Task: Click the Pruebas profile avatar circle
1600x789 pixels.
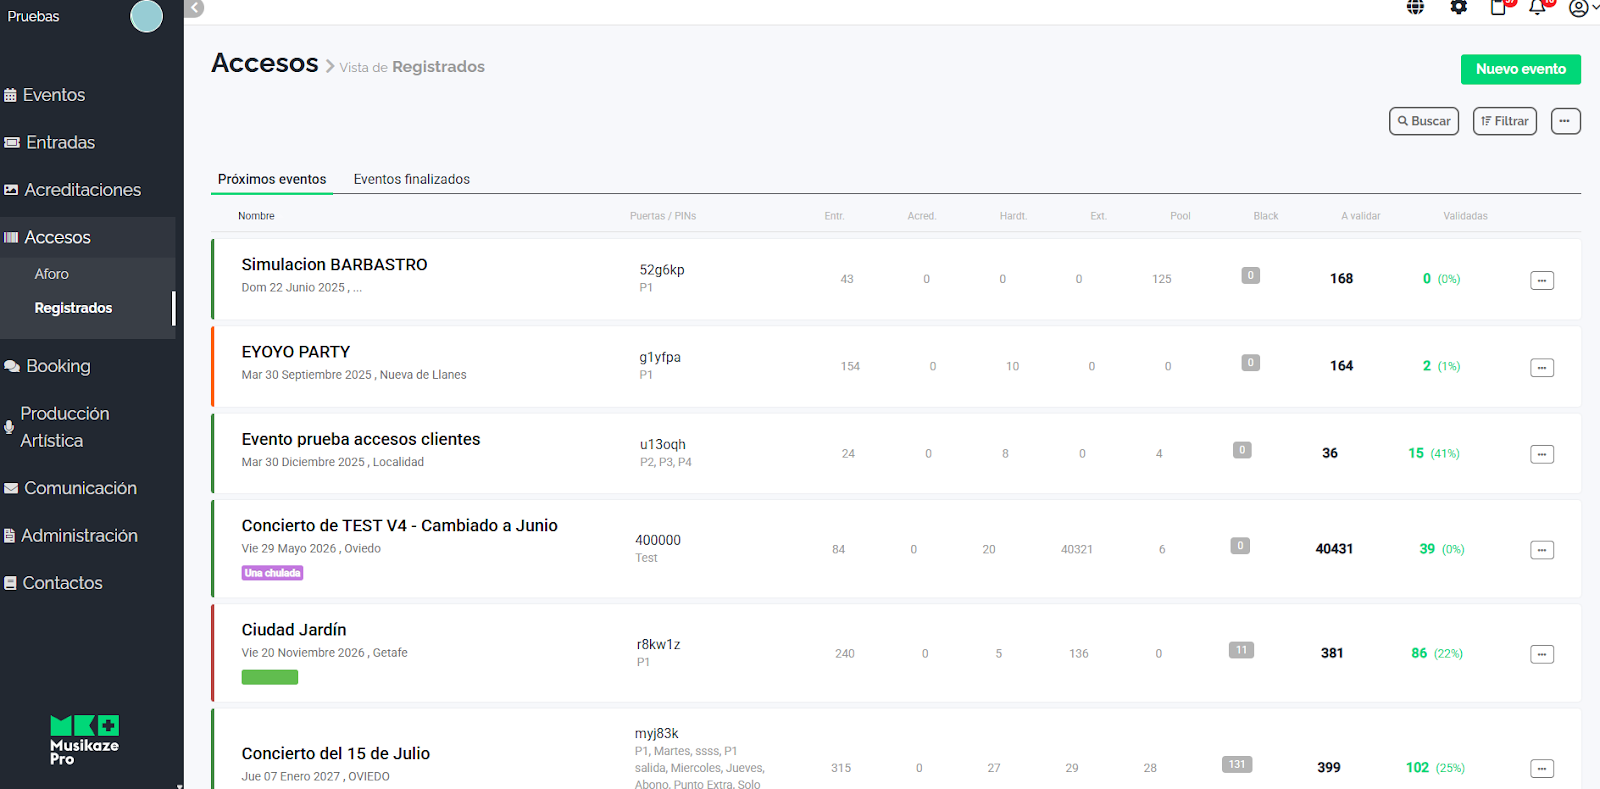Action: tap(146, 16)
